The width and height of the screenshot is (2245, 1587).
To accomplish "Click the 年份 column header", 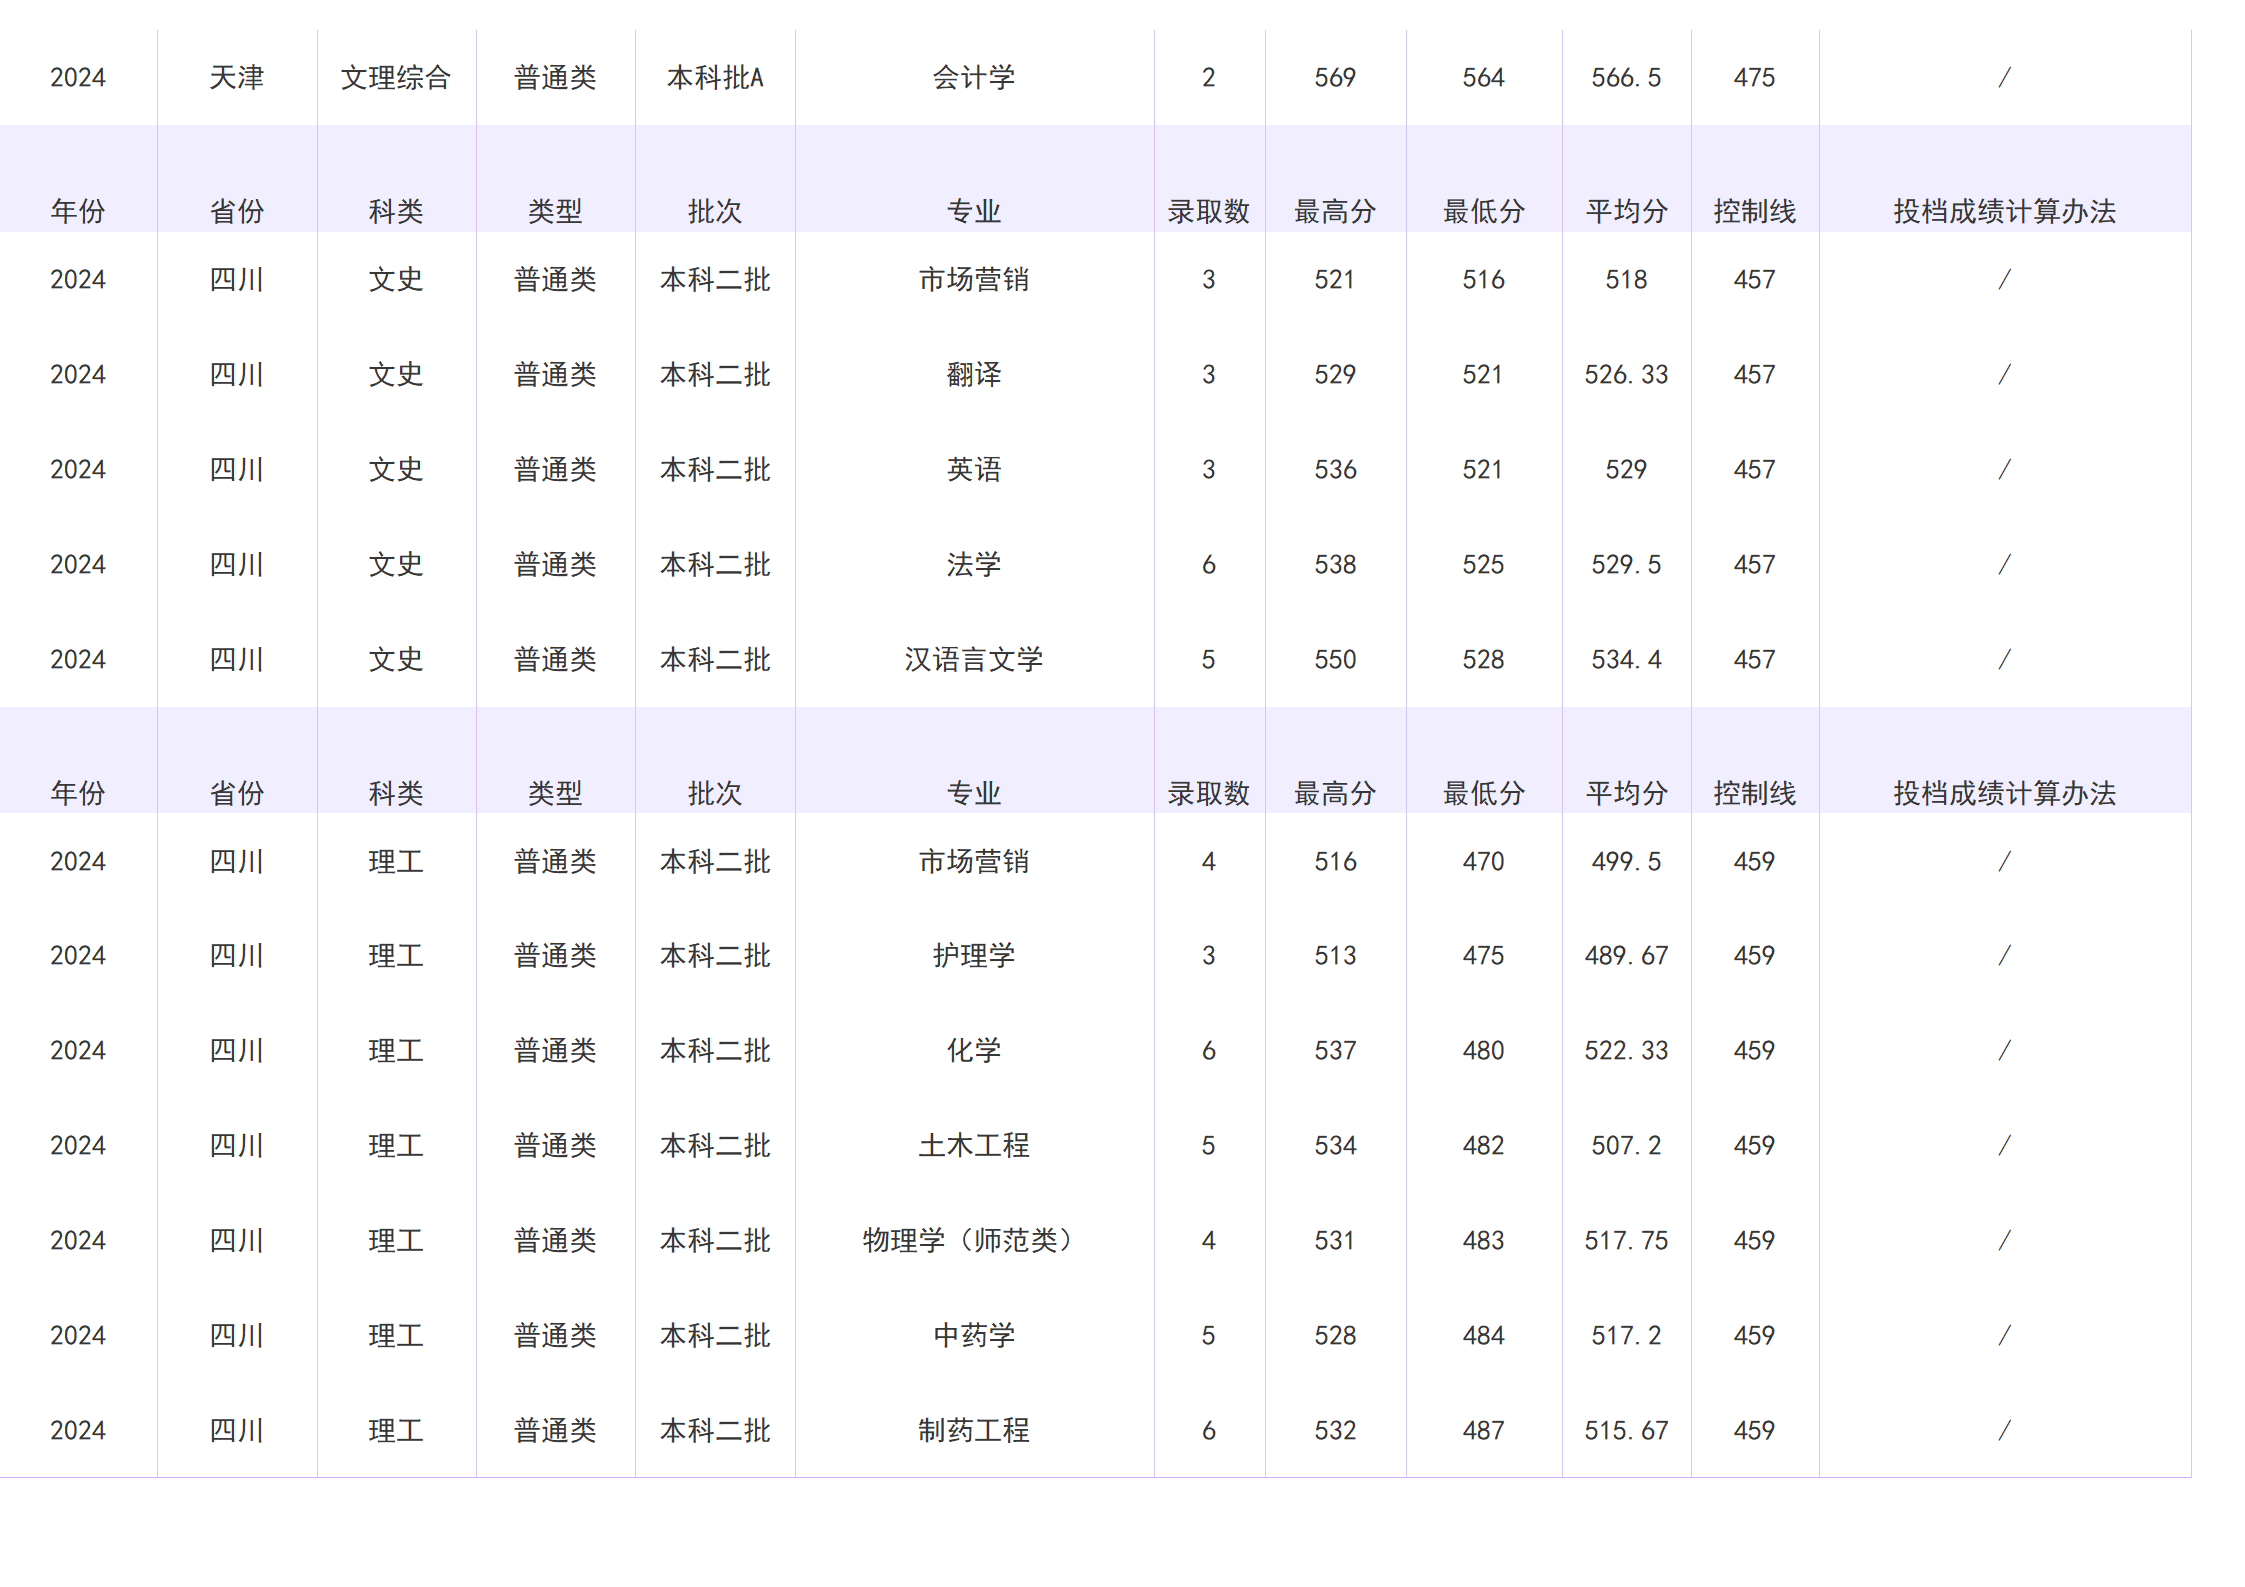I will [x=78, y=210].
